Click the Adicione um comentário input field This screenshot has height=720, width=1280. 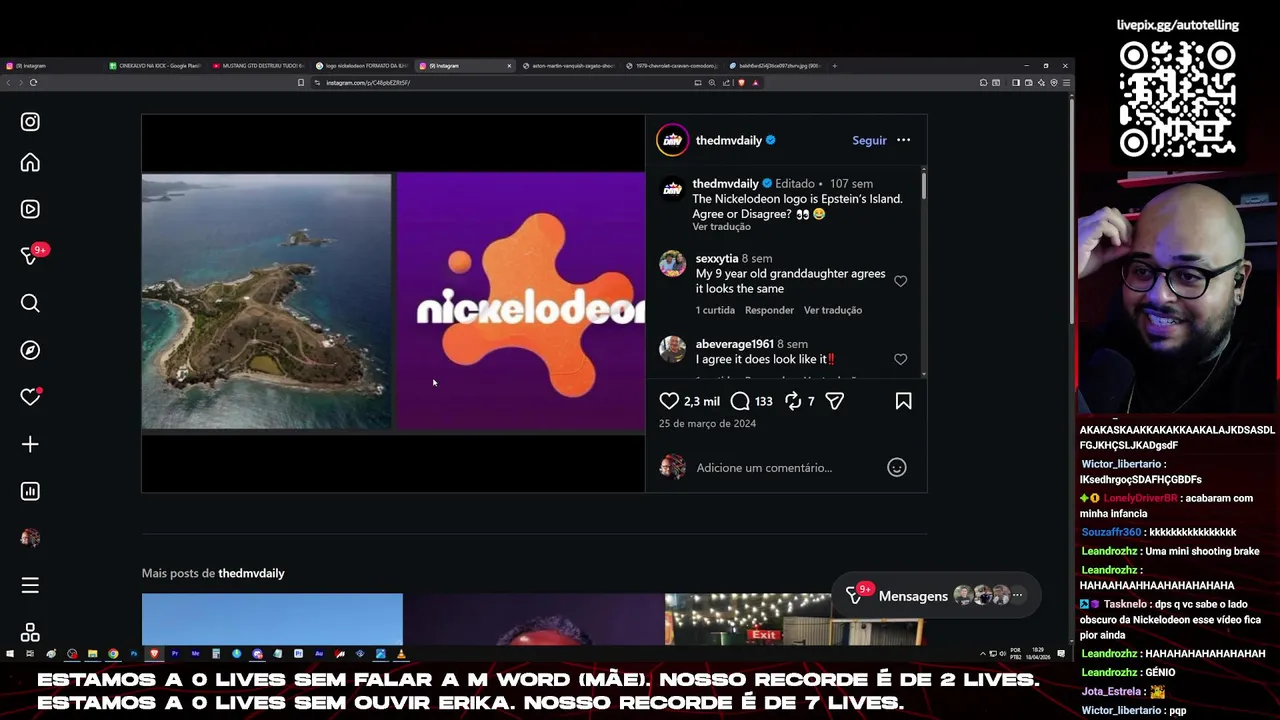point(785,468)
